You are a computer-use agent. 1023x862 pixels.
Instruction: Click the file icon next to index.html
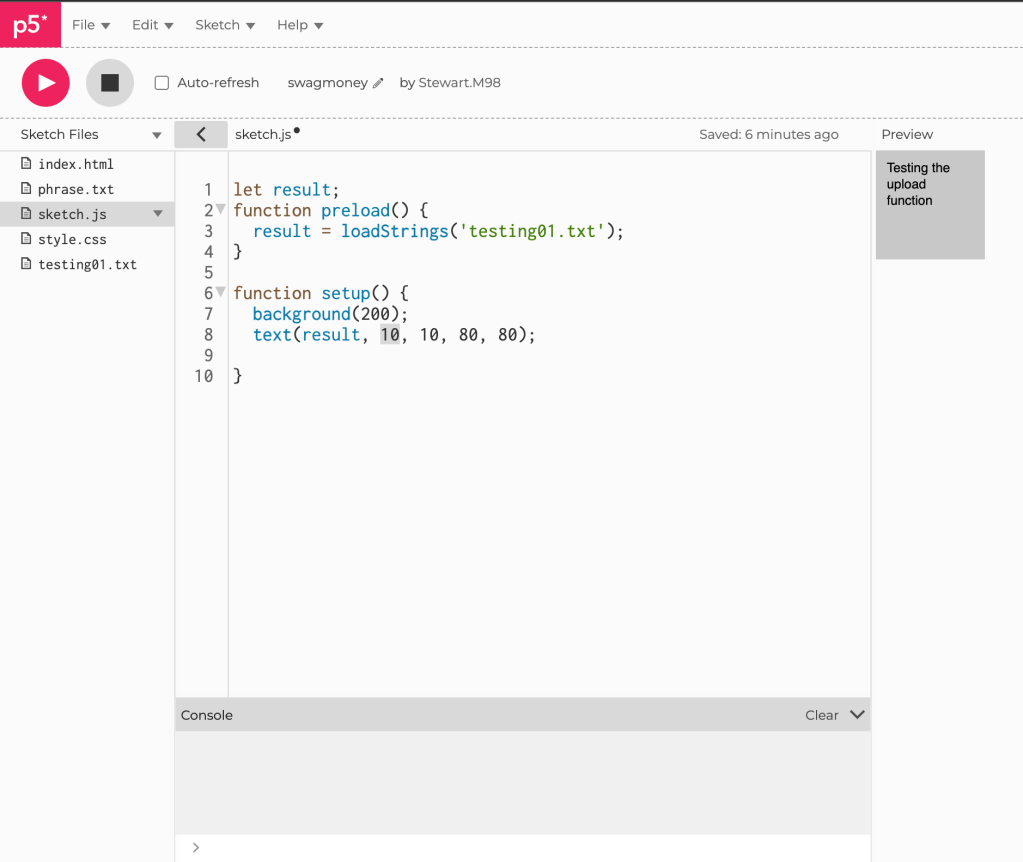(x=27, y=164)
